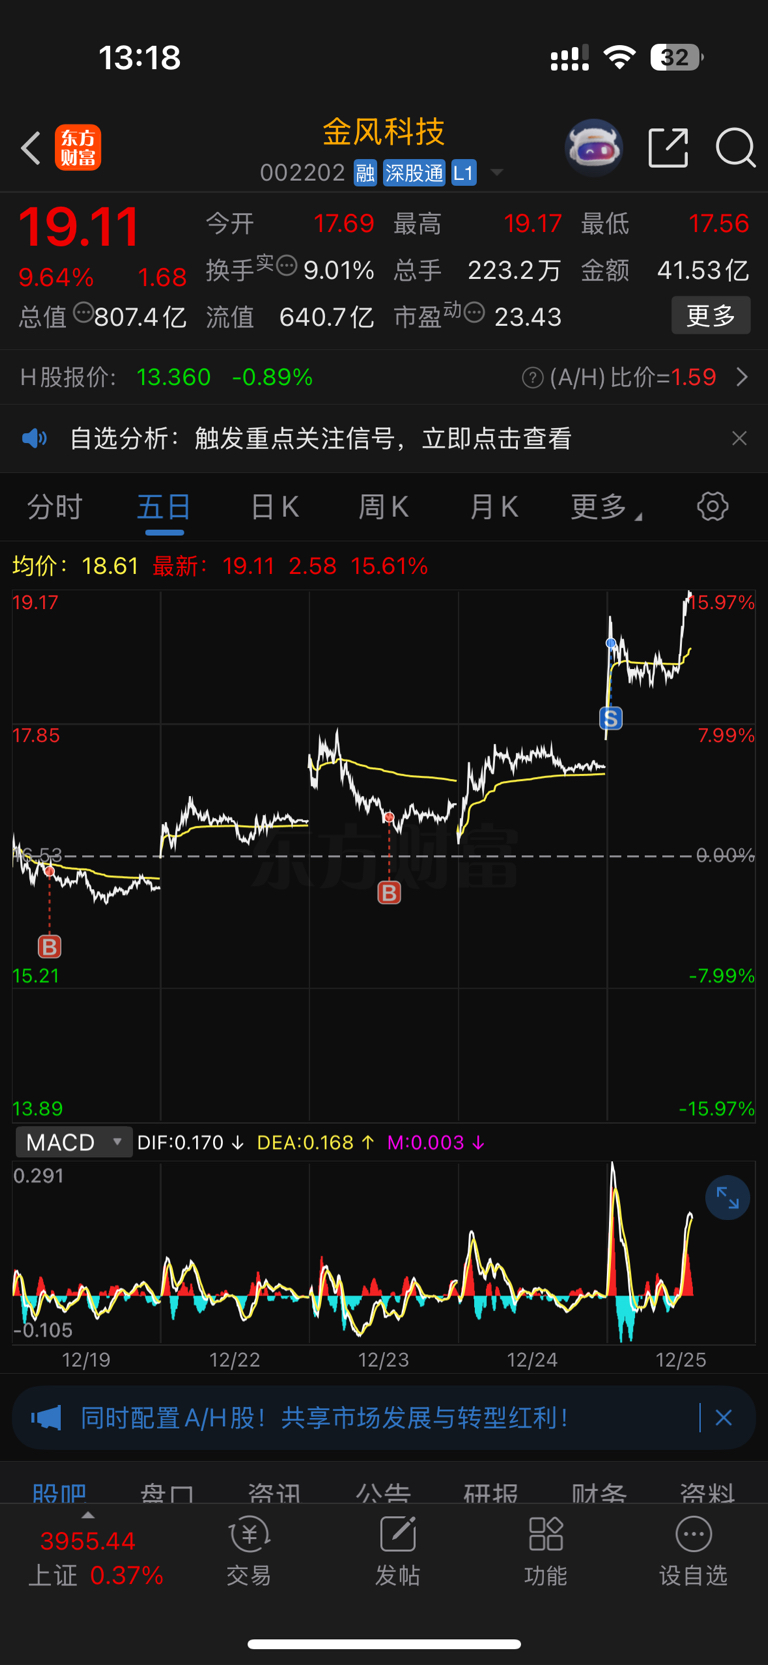Tap the A/H ratio help icon
This screenshot has width=769, height=1665.
click(x=533, y=378)
